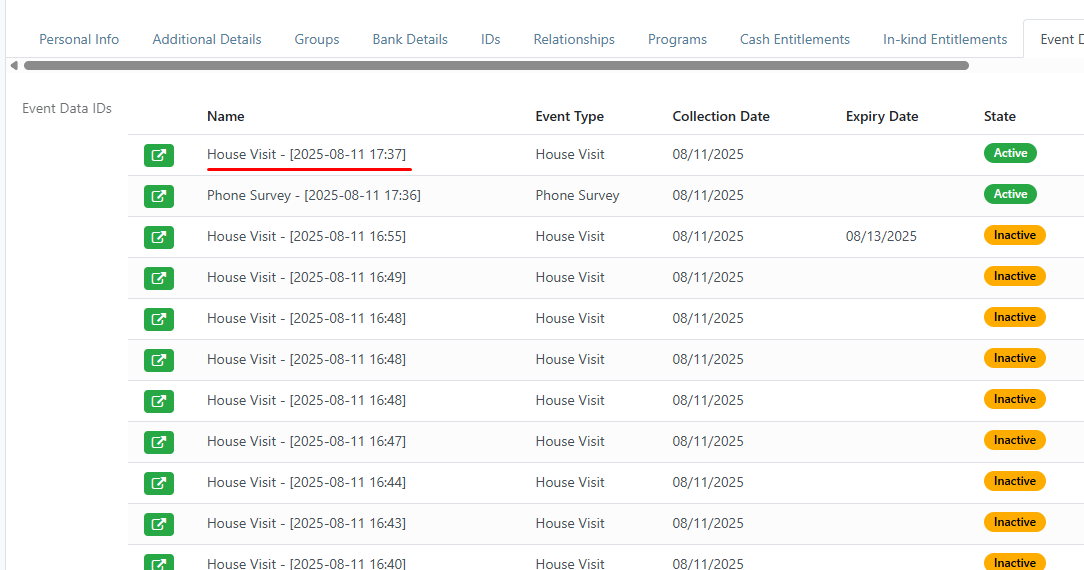Select "House Visit - [2025-08-11 16:55]" name

[x=306, y=236]
